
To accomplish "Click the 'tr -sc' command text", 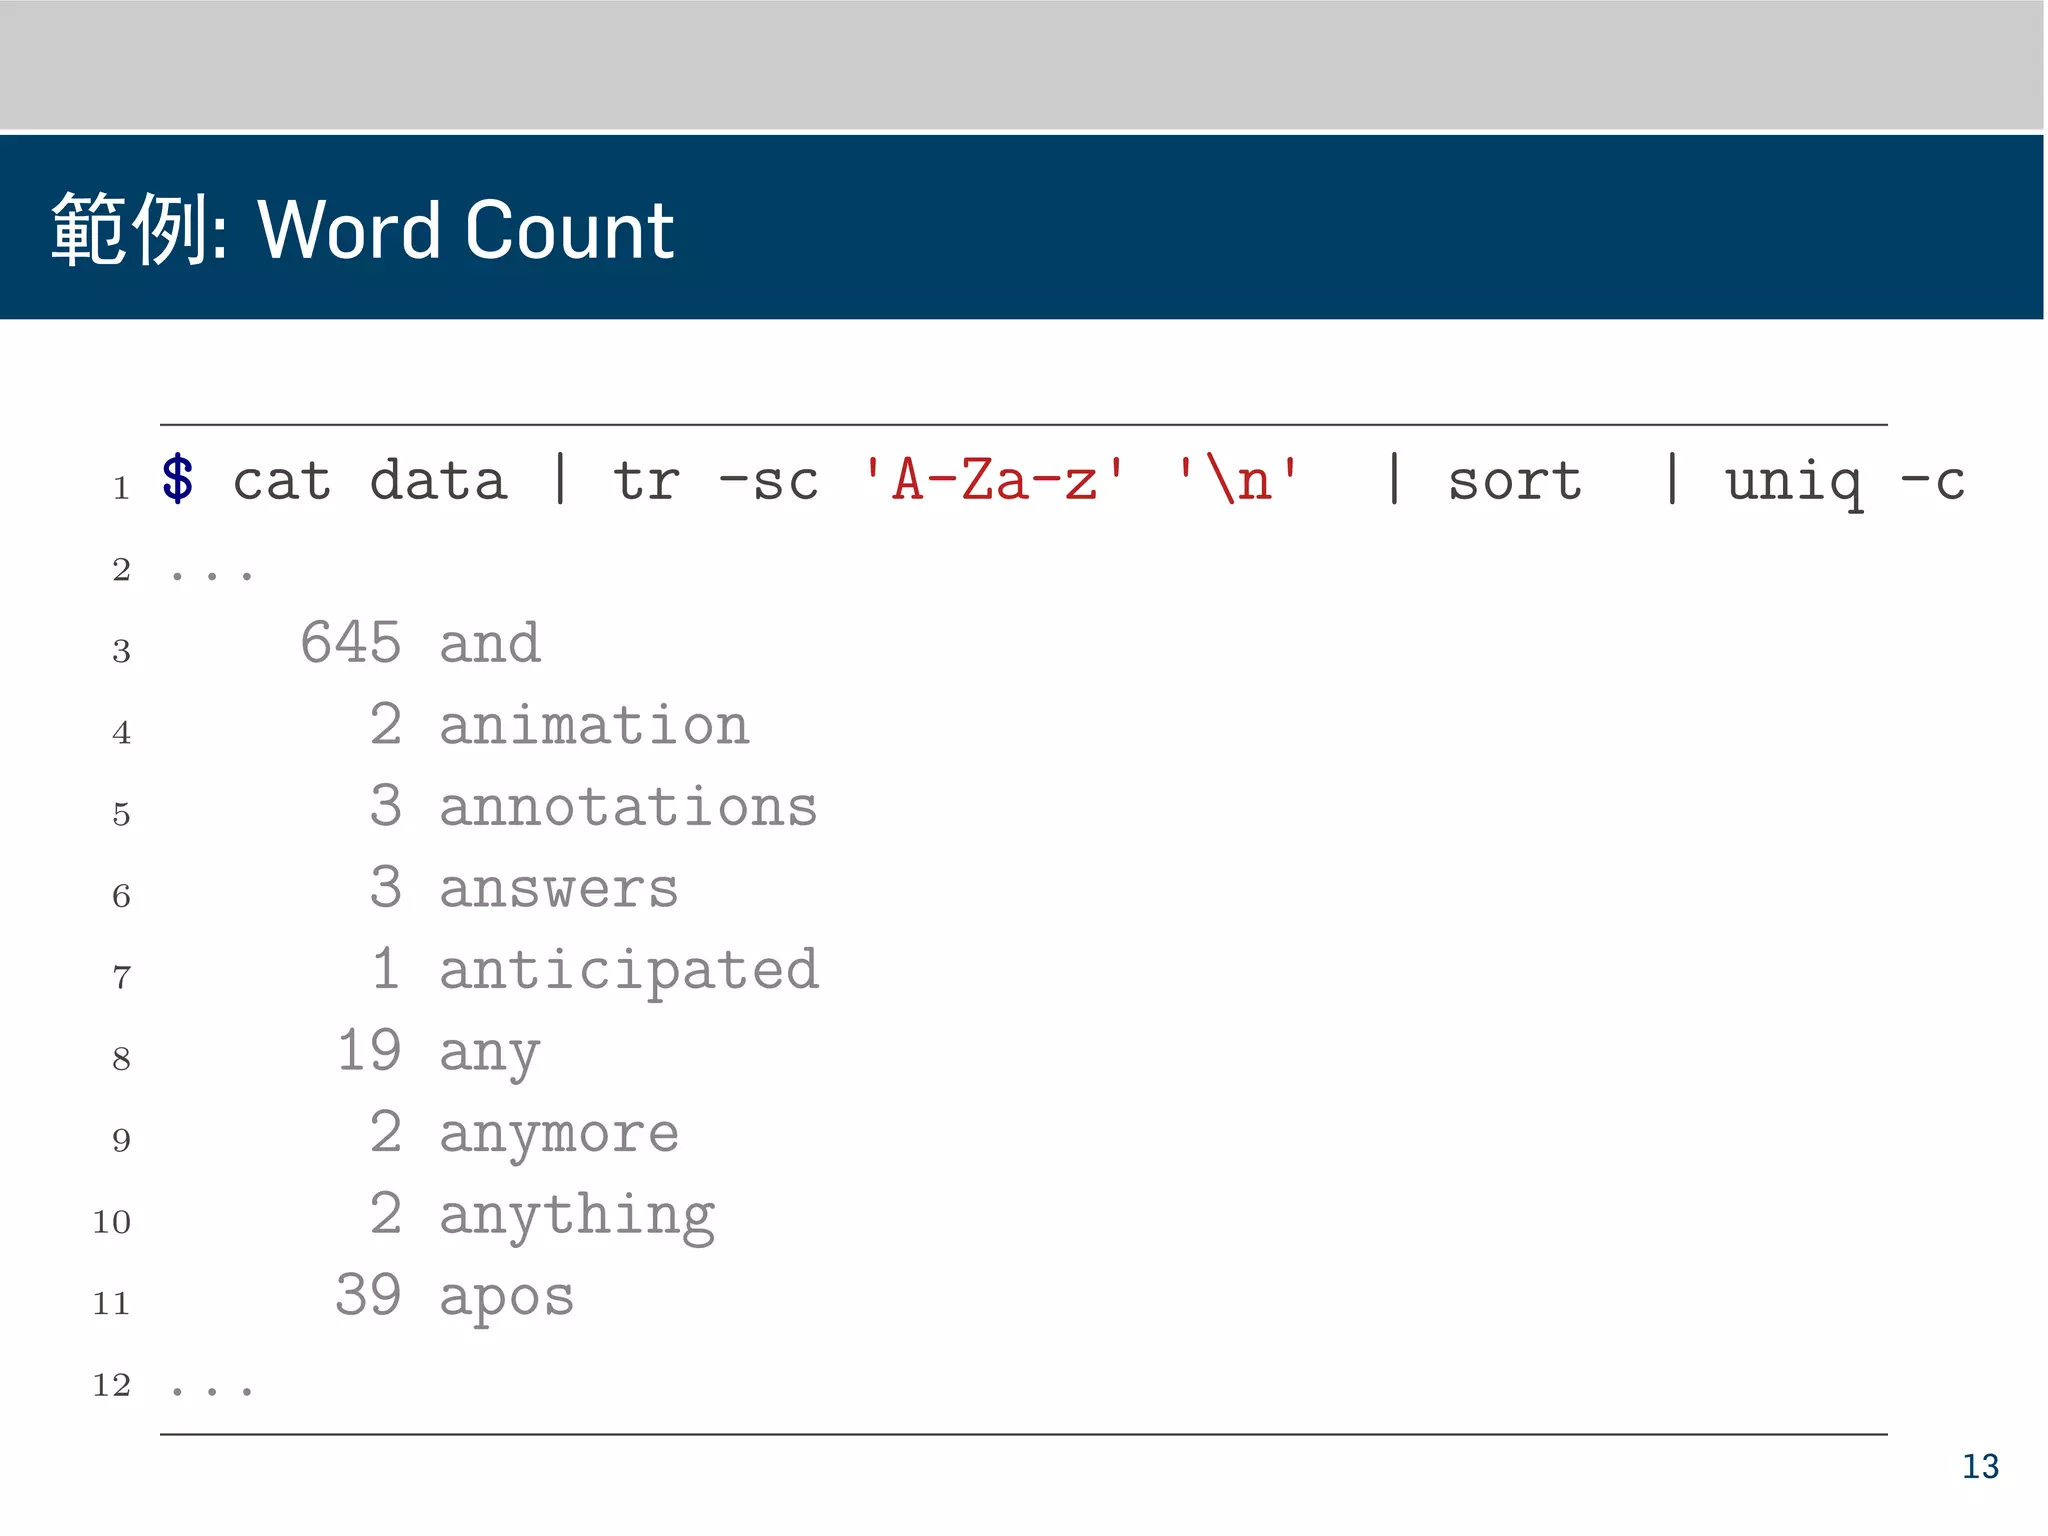I will tap(715, 480).
